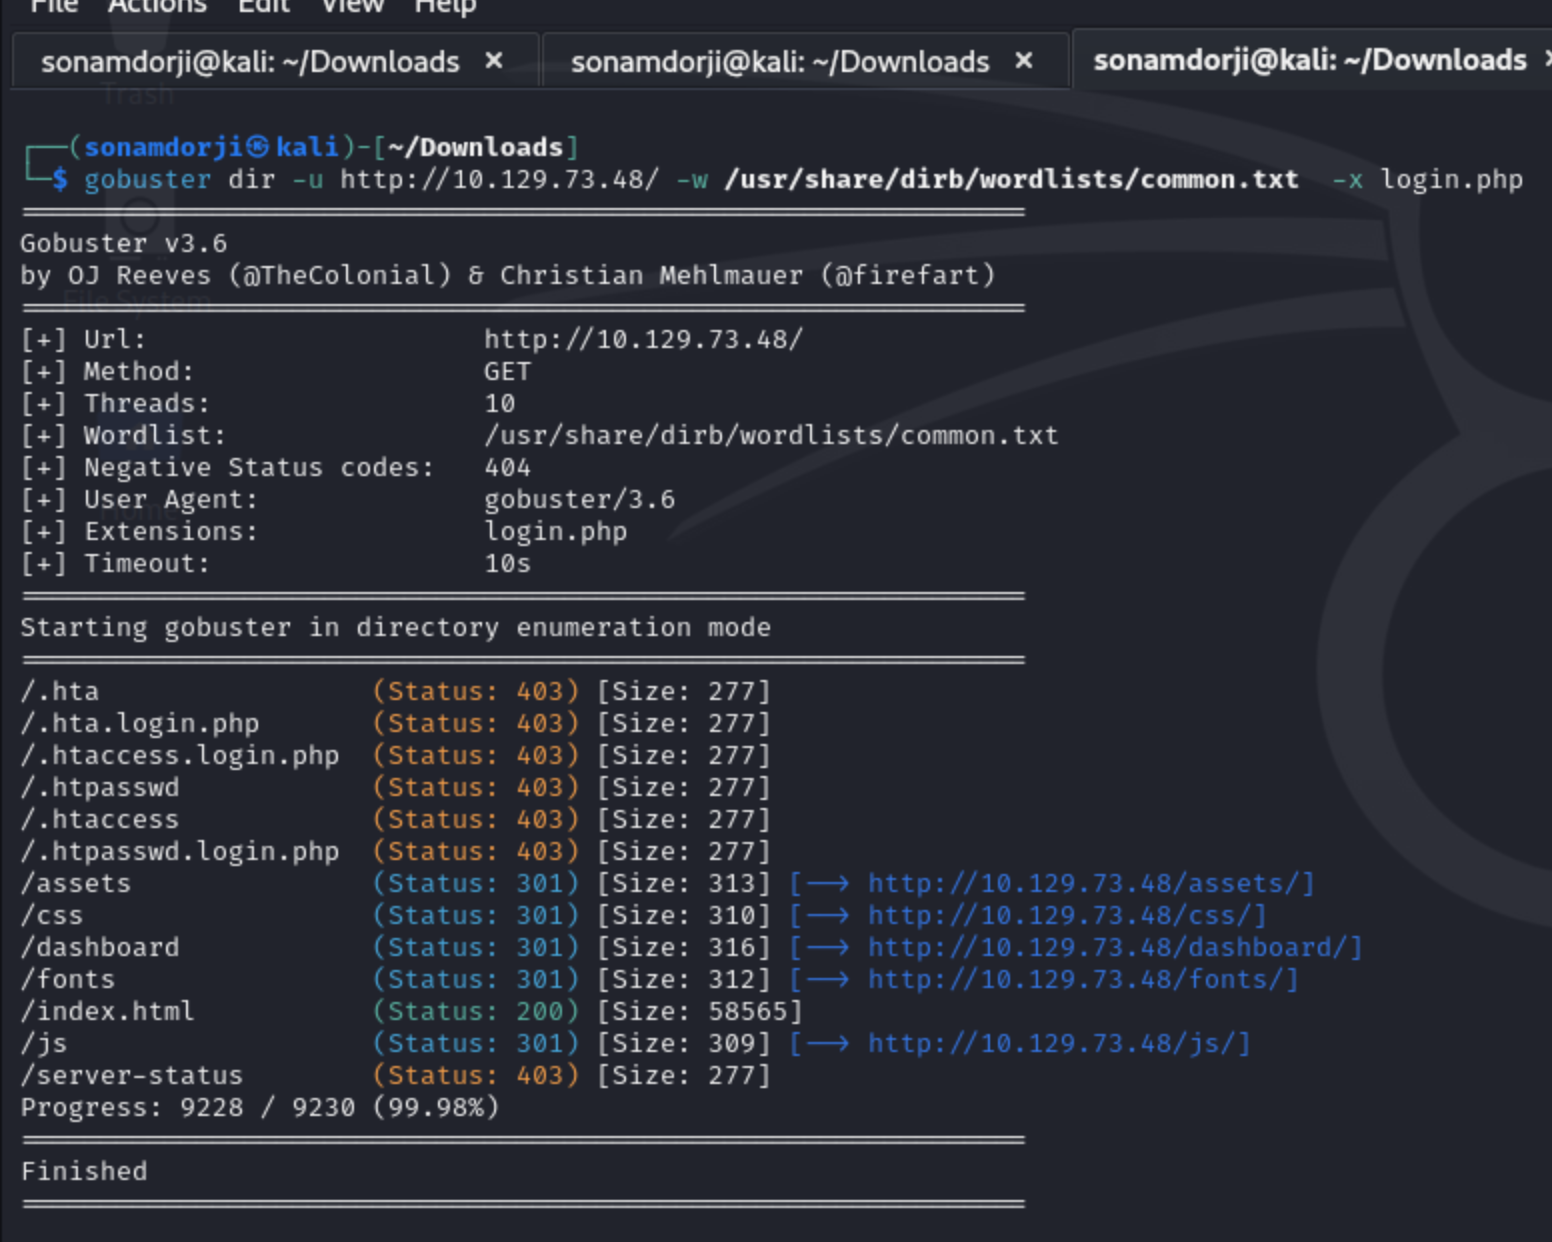This screenshot has width=1552, height=1242.
Task: Click the author credits line by OJ Reeves
Action: 507,276
